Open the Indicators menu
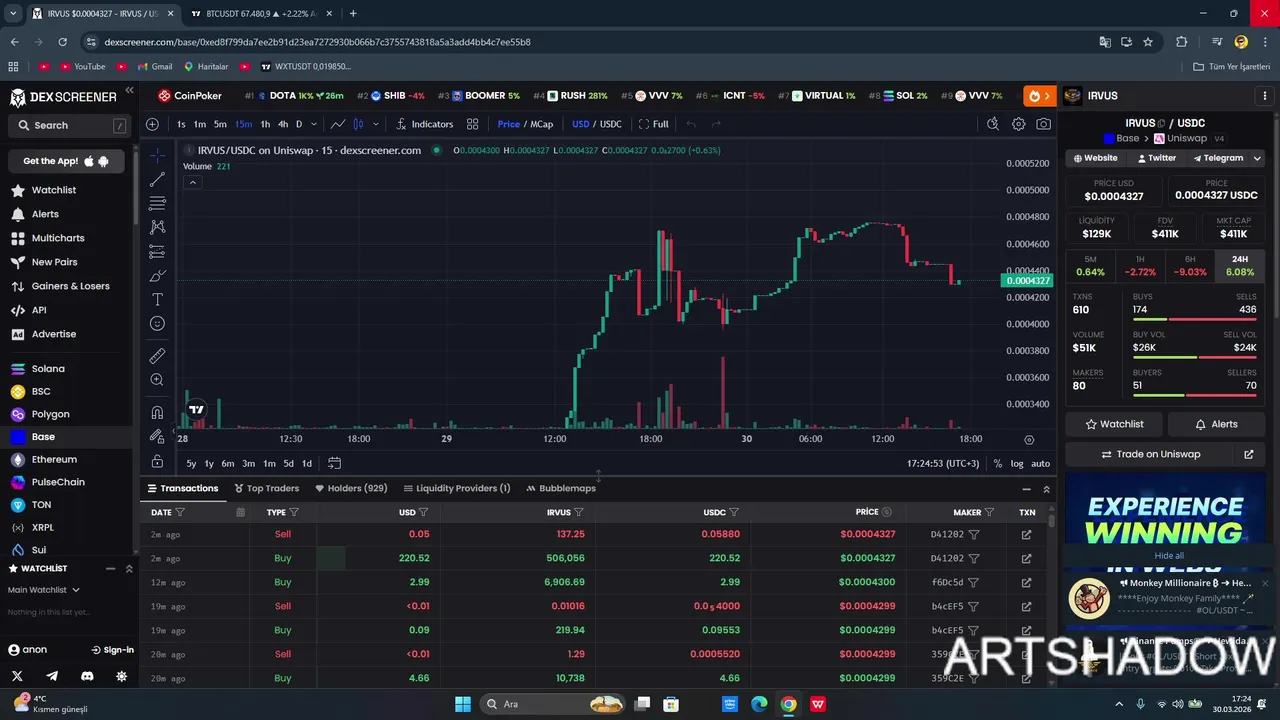1280x720 pixels. point(425,124)
